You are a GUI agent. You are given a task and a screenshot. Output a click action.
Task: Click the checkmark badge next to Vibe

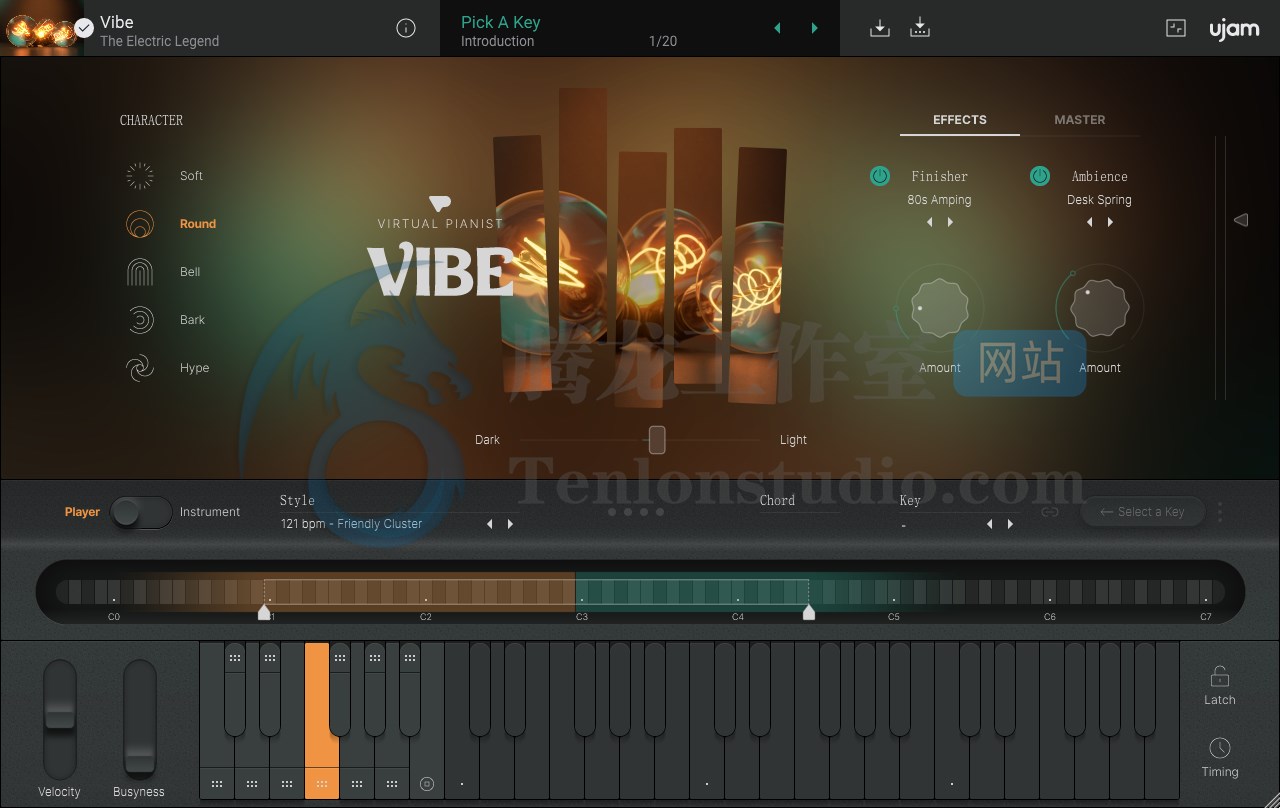pyautogui.click(x=84, y=28)
